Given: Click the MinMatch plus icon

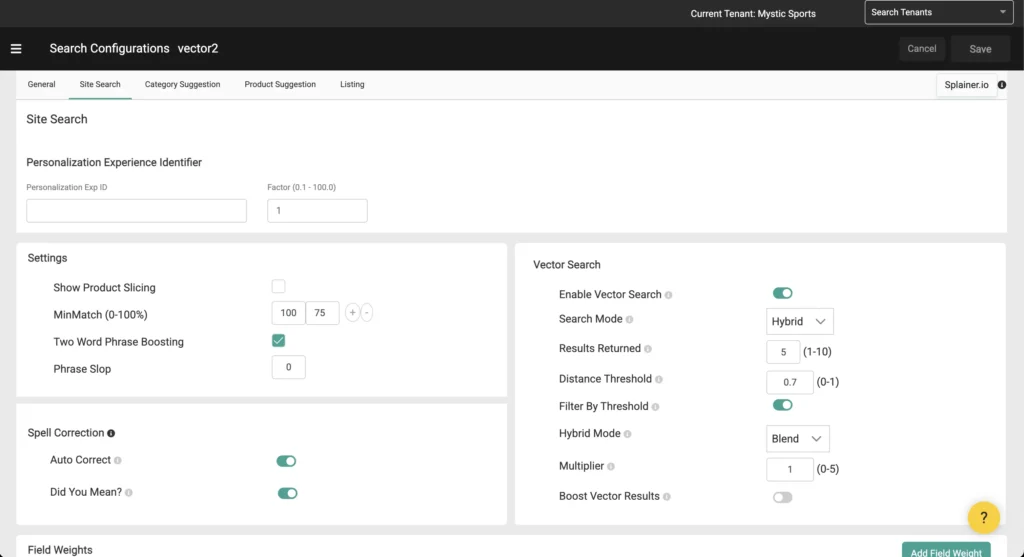Looking at the screenshot, I should click(x=352, y=313).
